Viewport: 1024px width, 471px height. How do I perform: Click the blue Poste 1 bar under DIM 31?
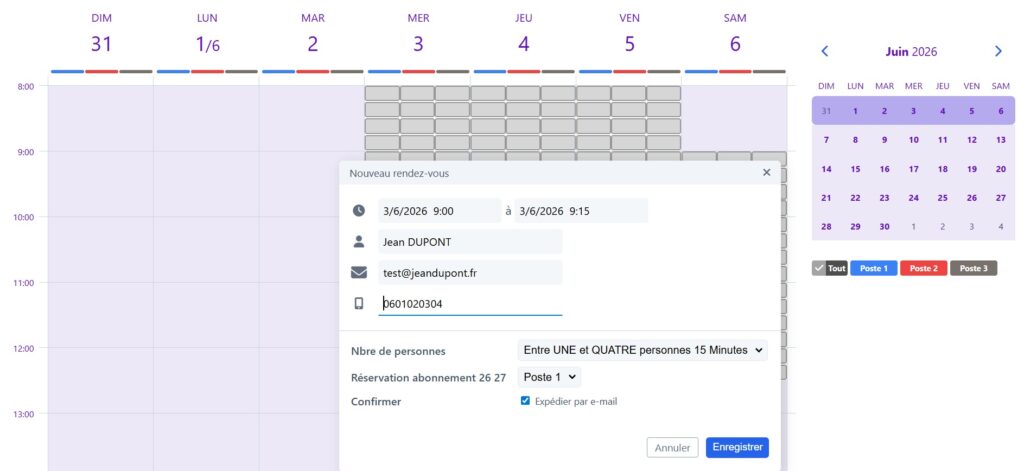click(67, 71)
